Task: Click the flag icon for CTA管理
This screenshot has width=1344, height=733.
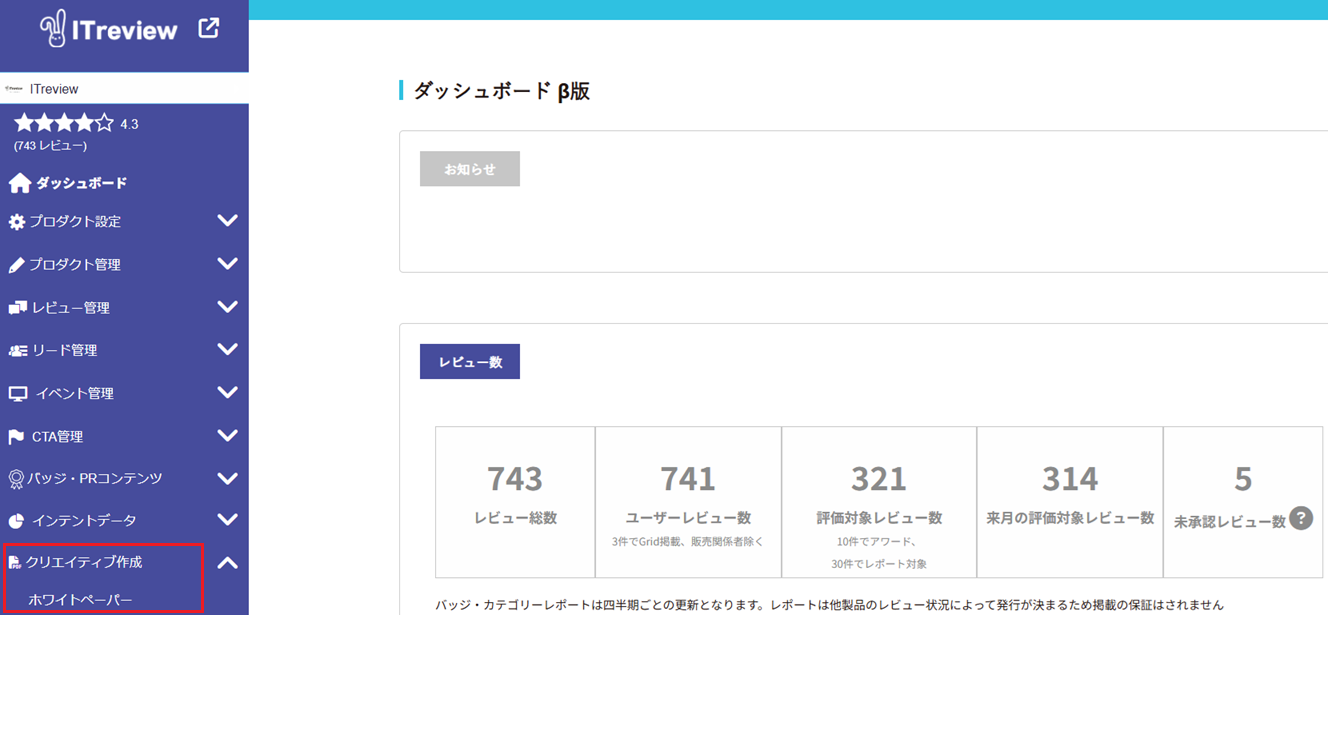Action: click(16, 437)
